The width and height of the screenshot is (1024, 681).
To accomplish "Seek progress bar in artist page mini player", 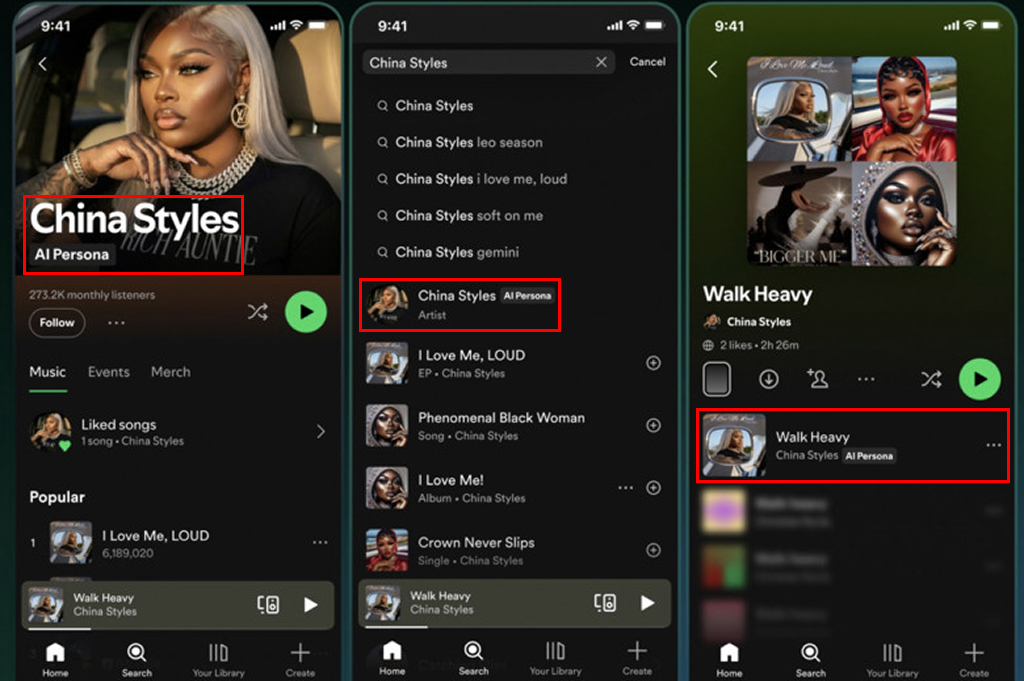I will [178, 629].
